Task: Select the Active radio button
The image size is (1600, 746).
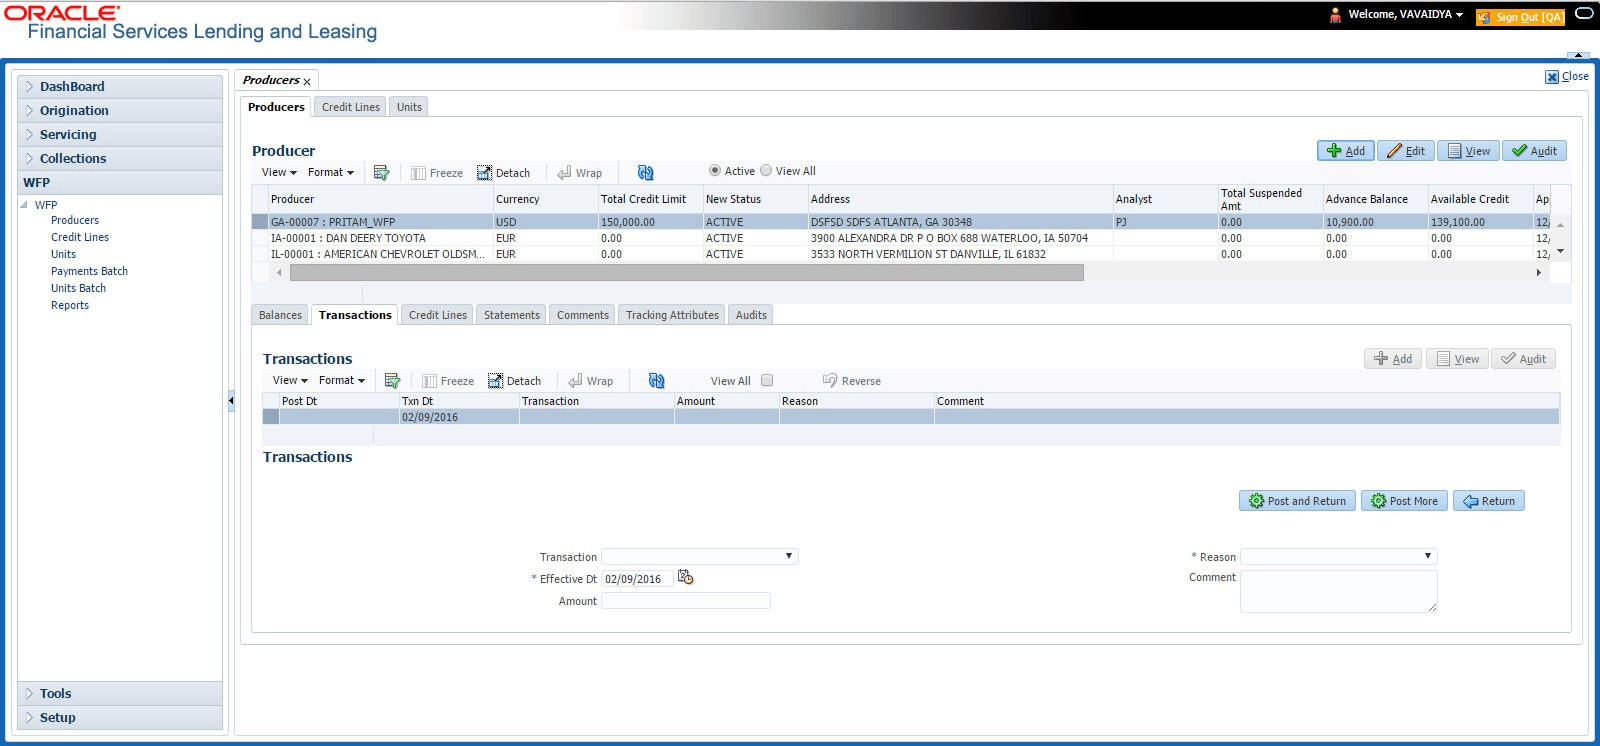Action: point(715,171)
